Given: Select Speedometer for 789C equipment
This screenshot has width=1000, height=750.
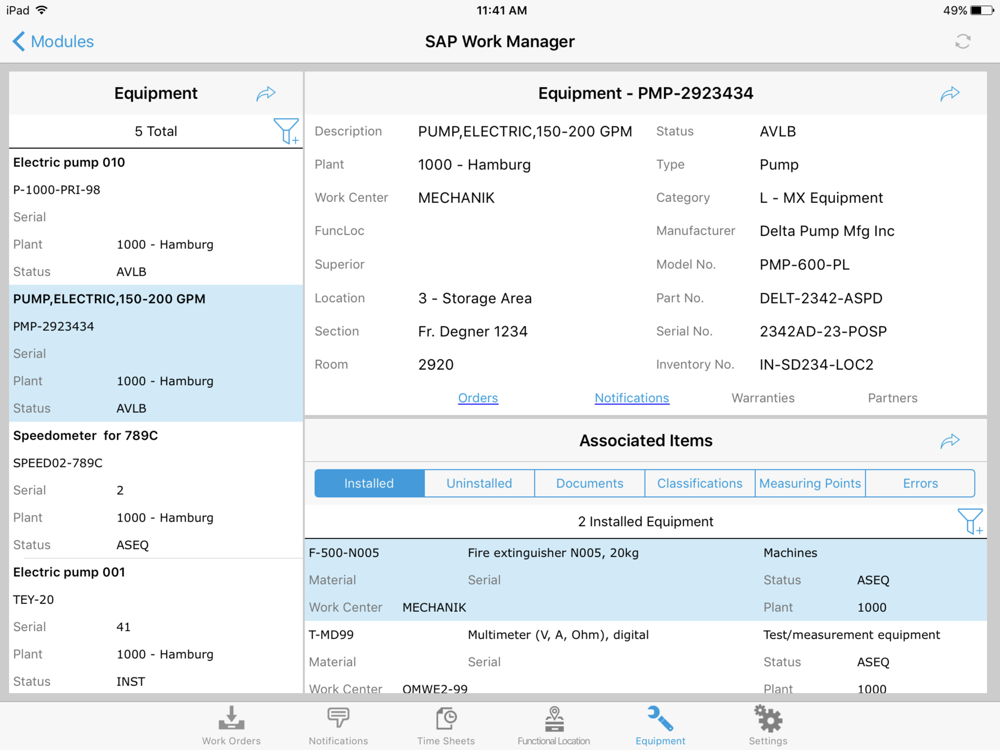Looking at the screenshot, I should pyautogui.click(x=156, y=490).
